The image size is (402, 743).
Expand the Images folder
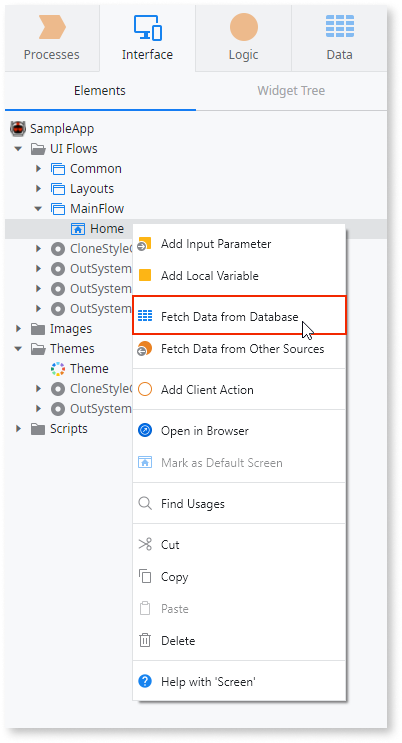[18, 328]
